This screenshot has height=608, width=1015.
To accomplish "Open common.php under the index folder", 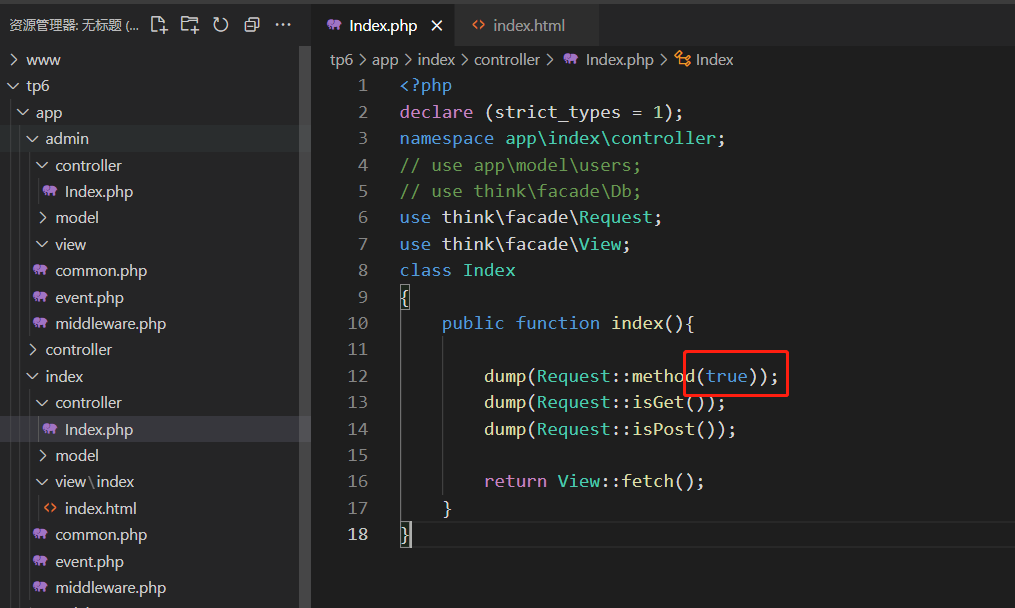I will coord(155,535).
